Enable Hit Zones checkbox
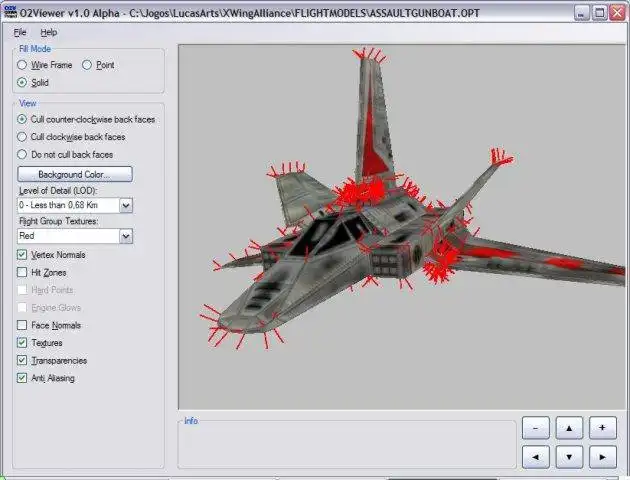The height and width of the screenshot is (480, 630). pyautogui.click(x=22, y=272)
